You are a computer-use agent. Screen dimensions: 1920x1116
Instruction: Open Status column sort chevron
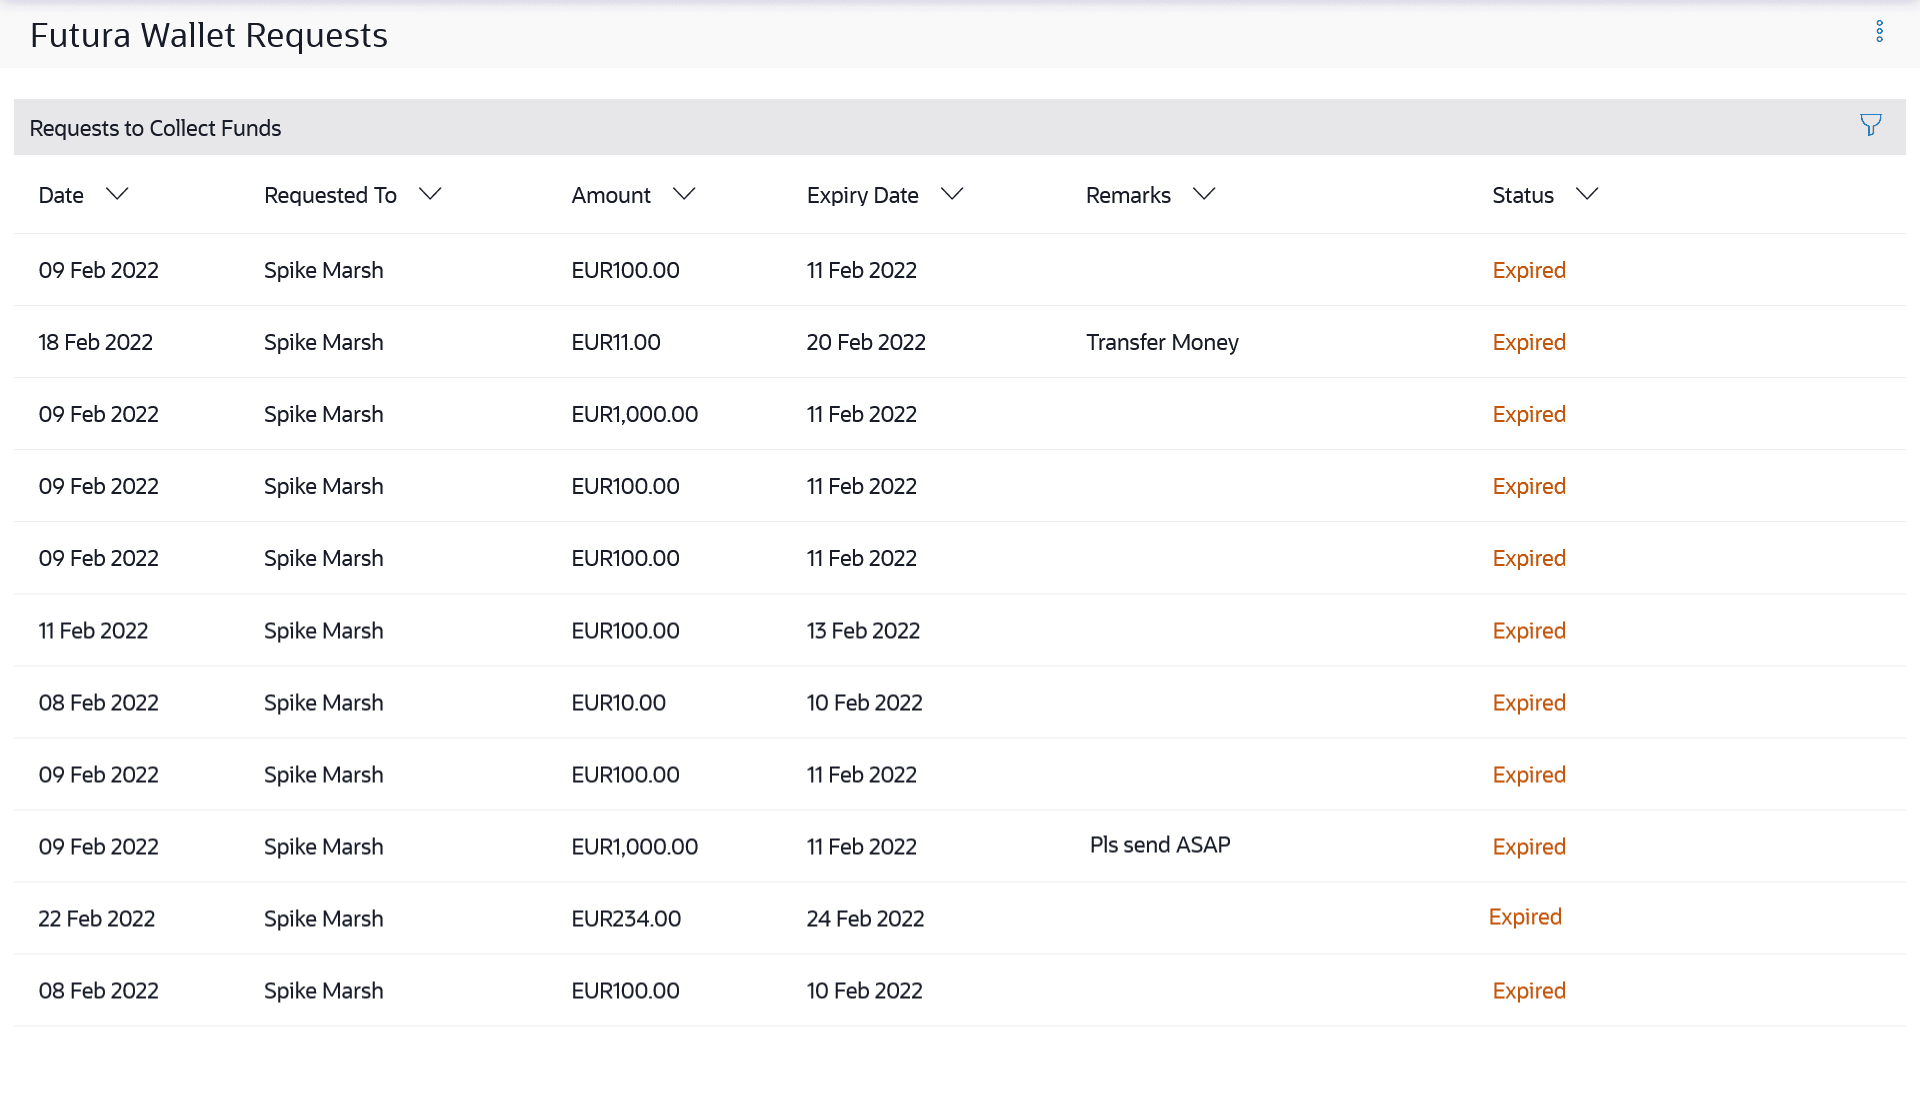point(1587,194)
